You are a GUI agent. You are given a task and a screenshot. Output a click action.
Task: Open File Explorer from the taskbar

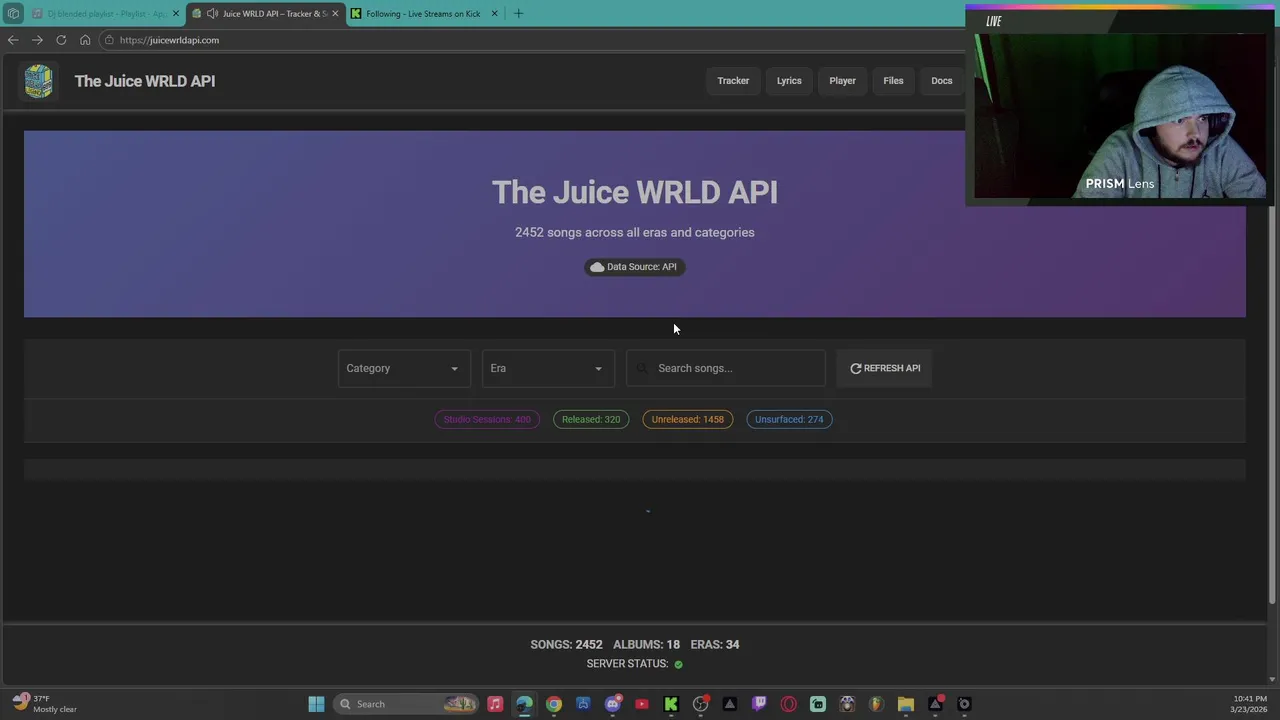tap(906, 704)
